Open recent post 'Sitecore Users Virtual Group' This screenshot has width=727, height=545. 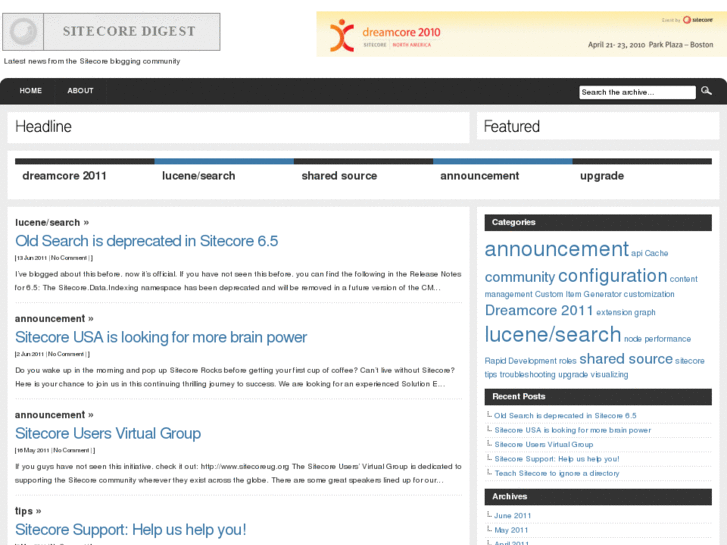543,444
